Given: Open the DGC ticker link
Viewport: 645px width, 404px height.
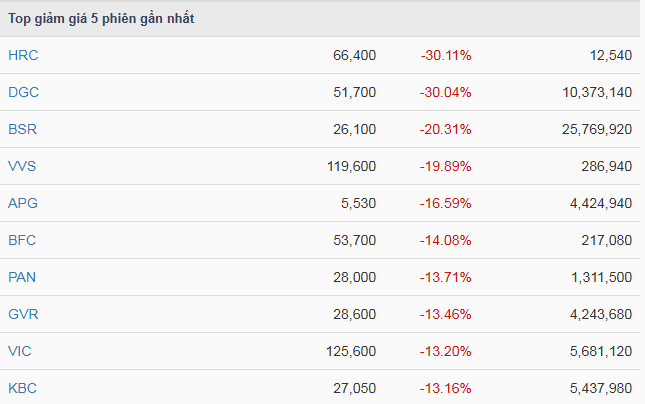Looking at the screenshot, I should click(23, 92).
